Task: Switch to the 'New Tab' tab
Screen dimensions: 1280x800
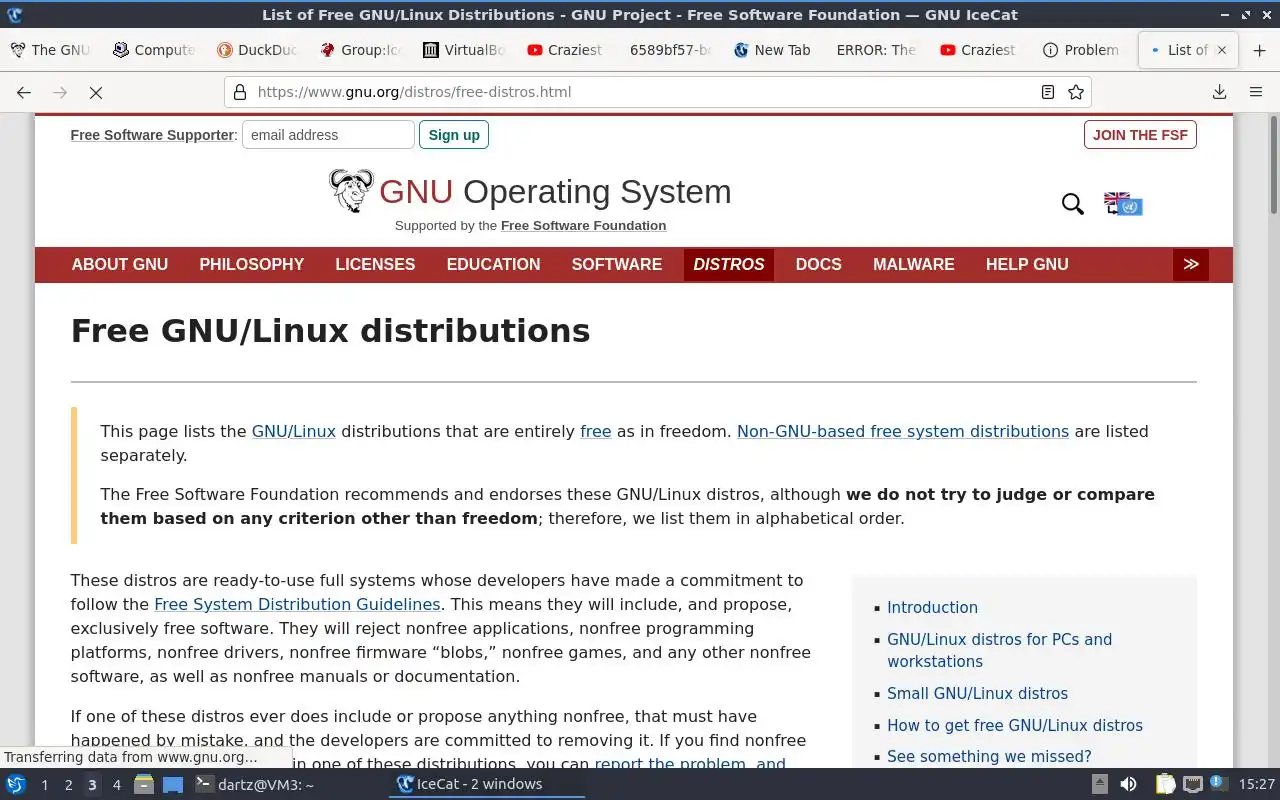Action: [772, 50]
